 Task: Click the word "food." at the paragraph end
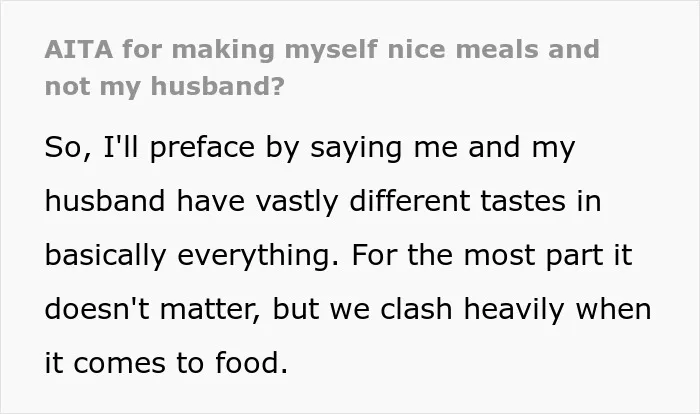tap(251, 362)
